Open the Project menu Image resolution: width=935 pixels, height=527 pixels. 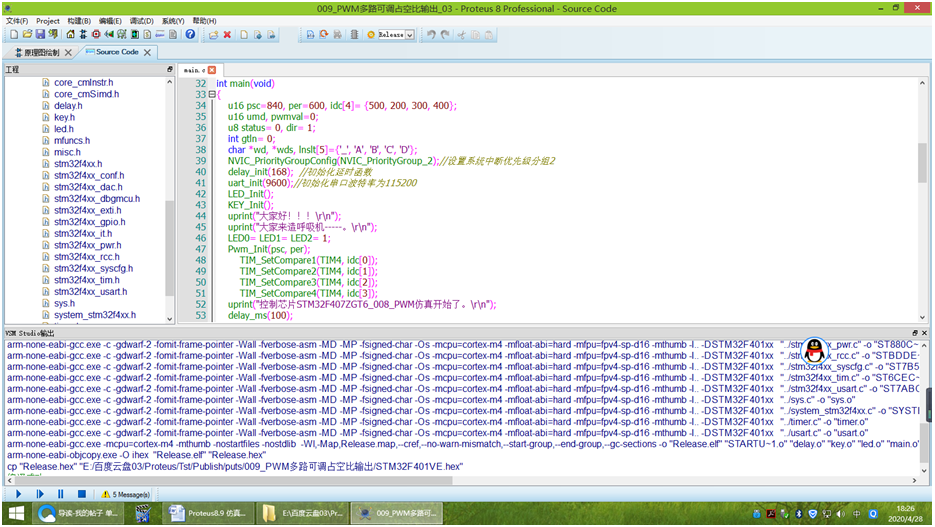click(x=48, y=21)
